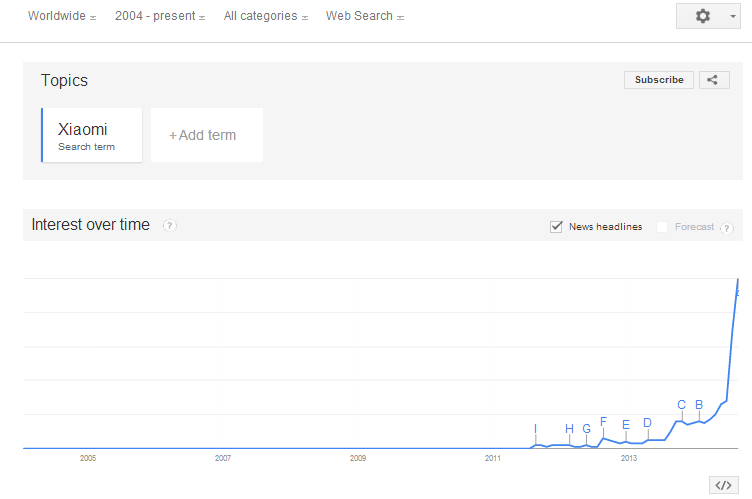Click news headline marker F on chart

pyautogui.click(x=603, y=422)
